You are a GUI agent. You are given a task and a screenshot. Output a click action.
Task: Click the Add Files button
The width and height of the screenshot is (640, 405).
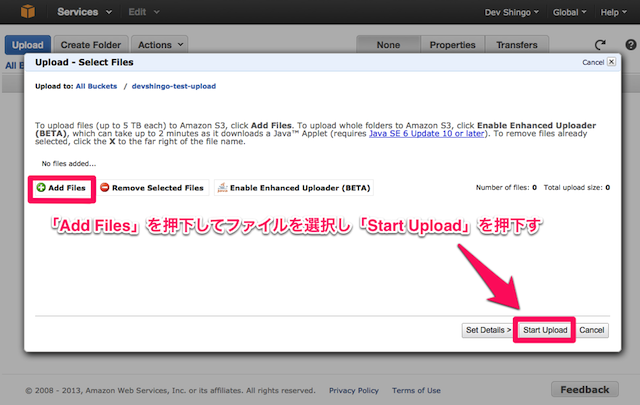tap(62, 188)
